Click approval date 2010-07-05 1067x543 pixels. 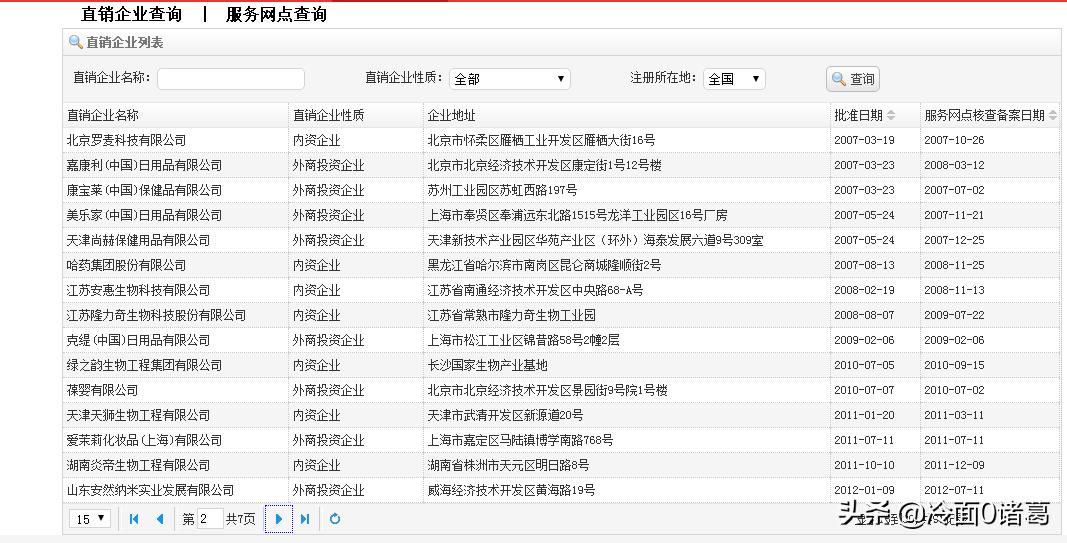click(x=864, y=365)
